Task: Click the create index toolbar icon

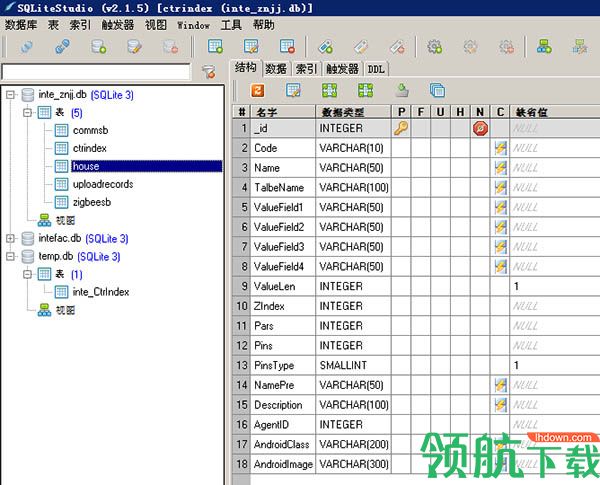Action: point(326,47)
